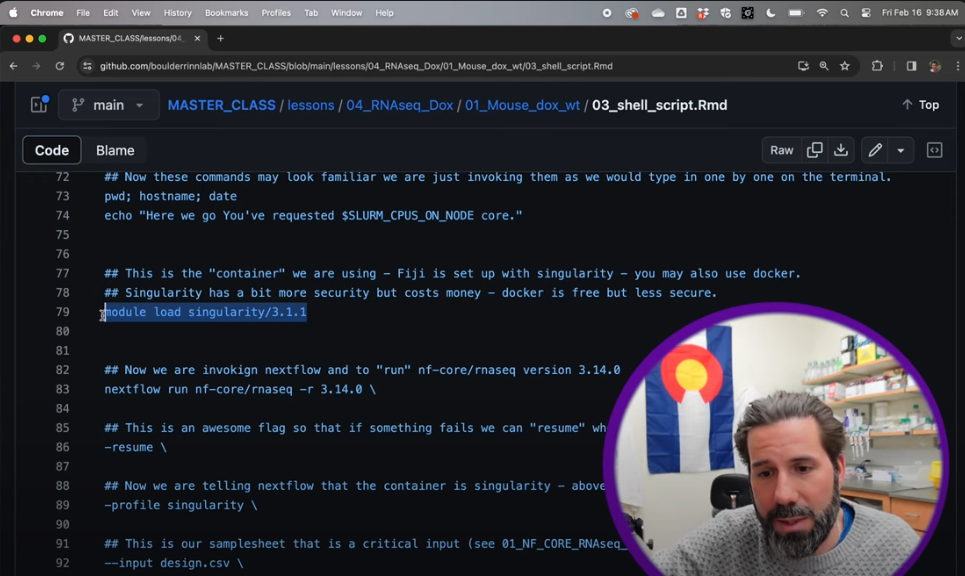Viewport: 965px width, 576px height.
Task: Expand more edit options caret
Action: click(900, 150)
